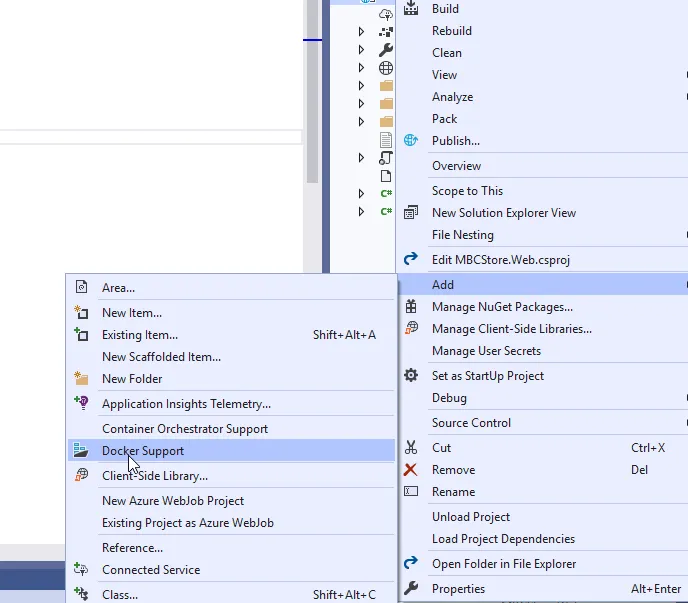Open the Debug submenu
This screenshot has width=688, height=603.
pos(542,398)
